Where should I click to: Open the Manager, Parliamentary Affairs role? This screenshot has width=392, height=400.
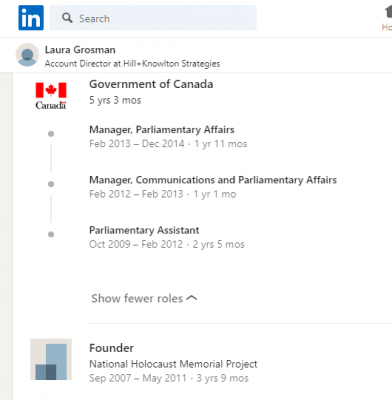point(162,130)
